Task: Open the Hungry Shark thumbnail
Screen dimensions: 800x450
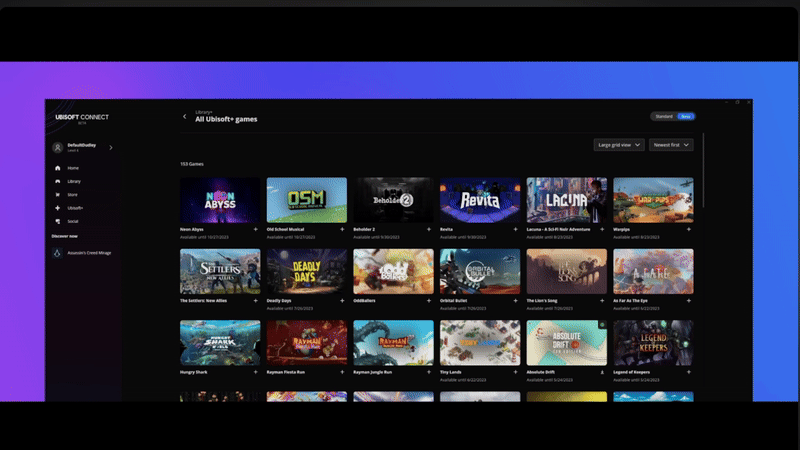Action: click(x=220, y=343)
